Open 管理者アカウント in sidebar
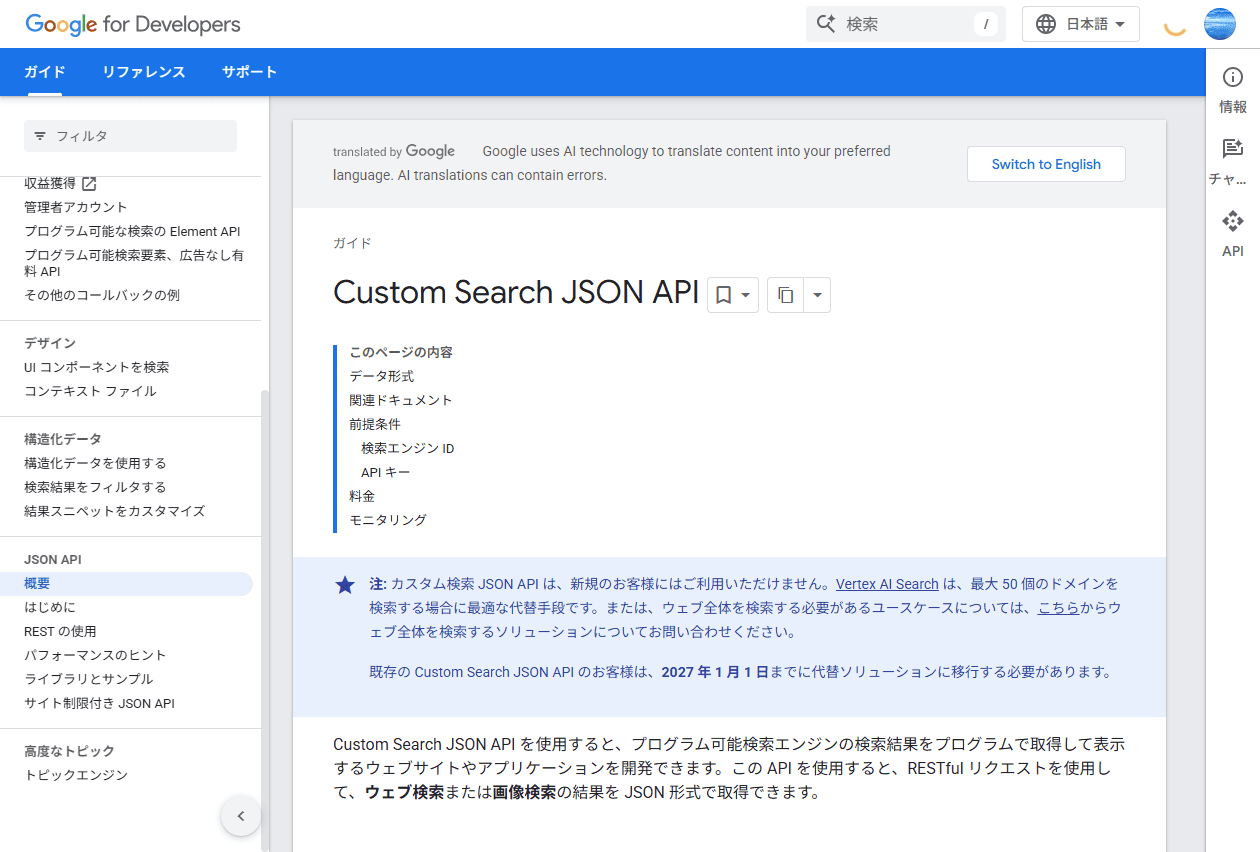1260x852 pixels. tap(76, 207)
